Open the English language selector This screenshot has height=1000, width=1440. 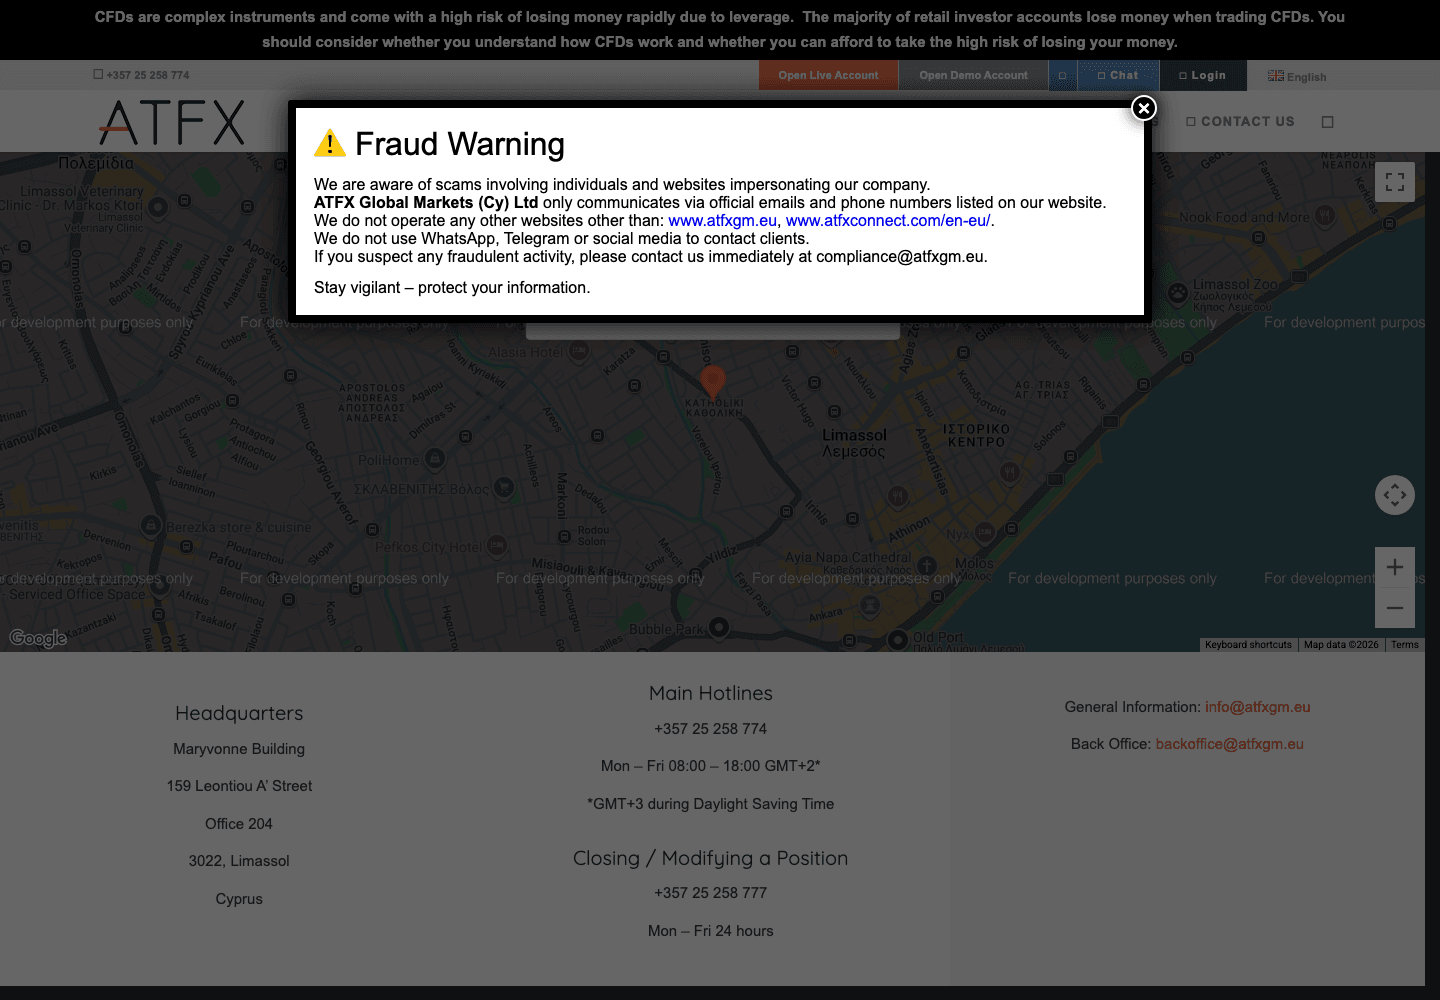(x=1297, y=76)
